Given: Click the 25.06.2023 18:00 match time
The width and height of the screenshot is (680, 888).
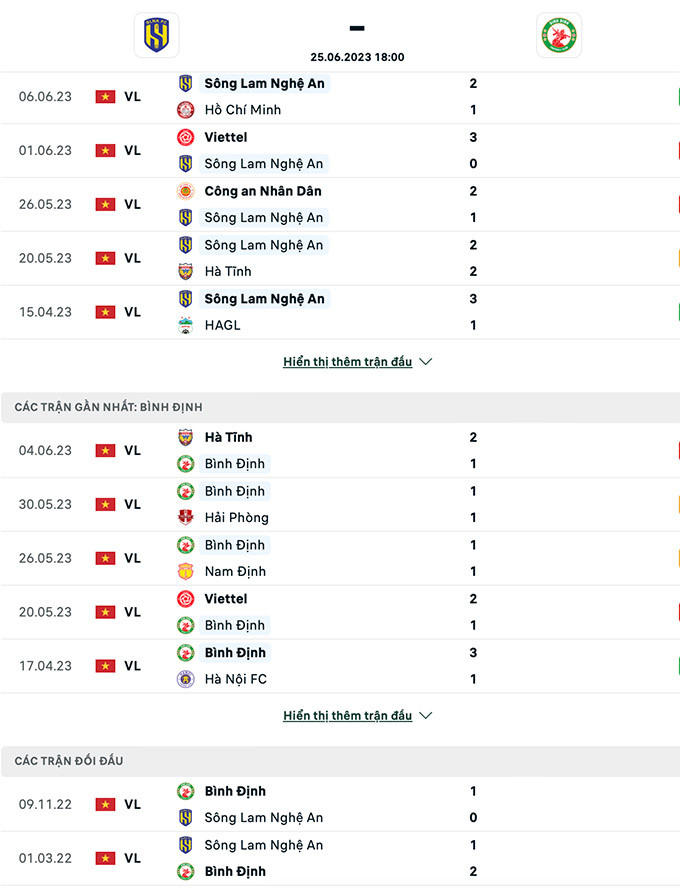Looking at the screenshot, I should (x=357, y=57).
